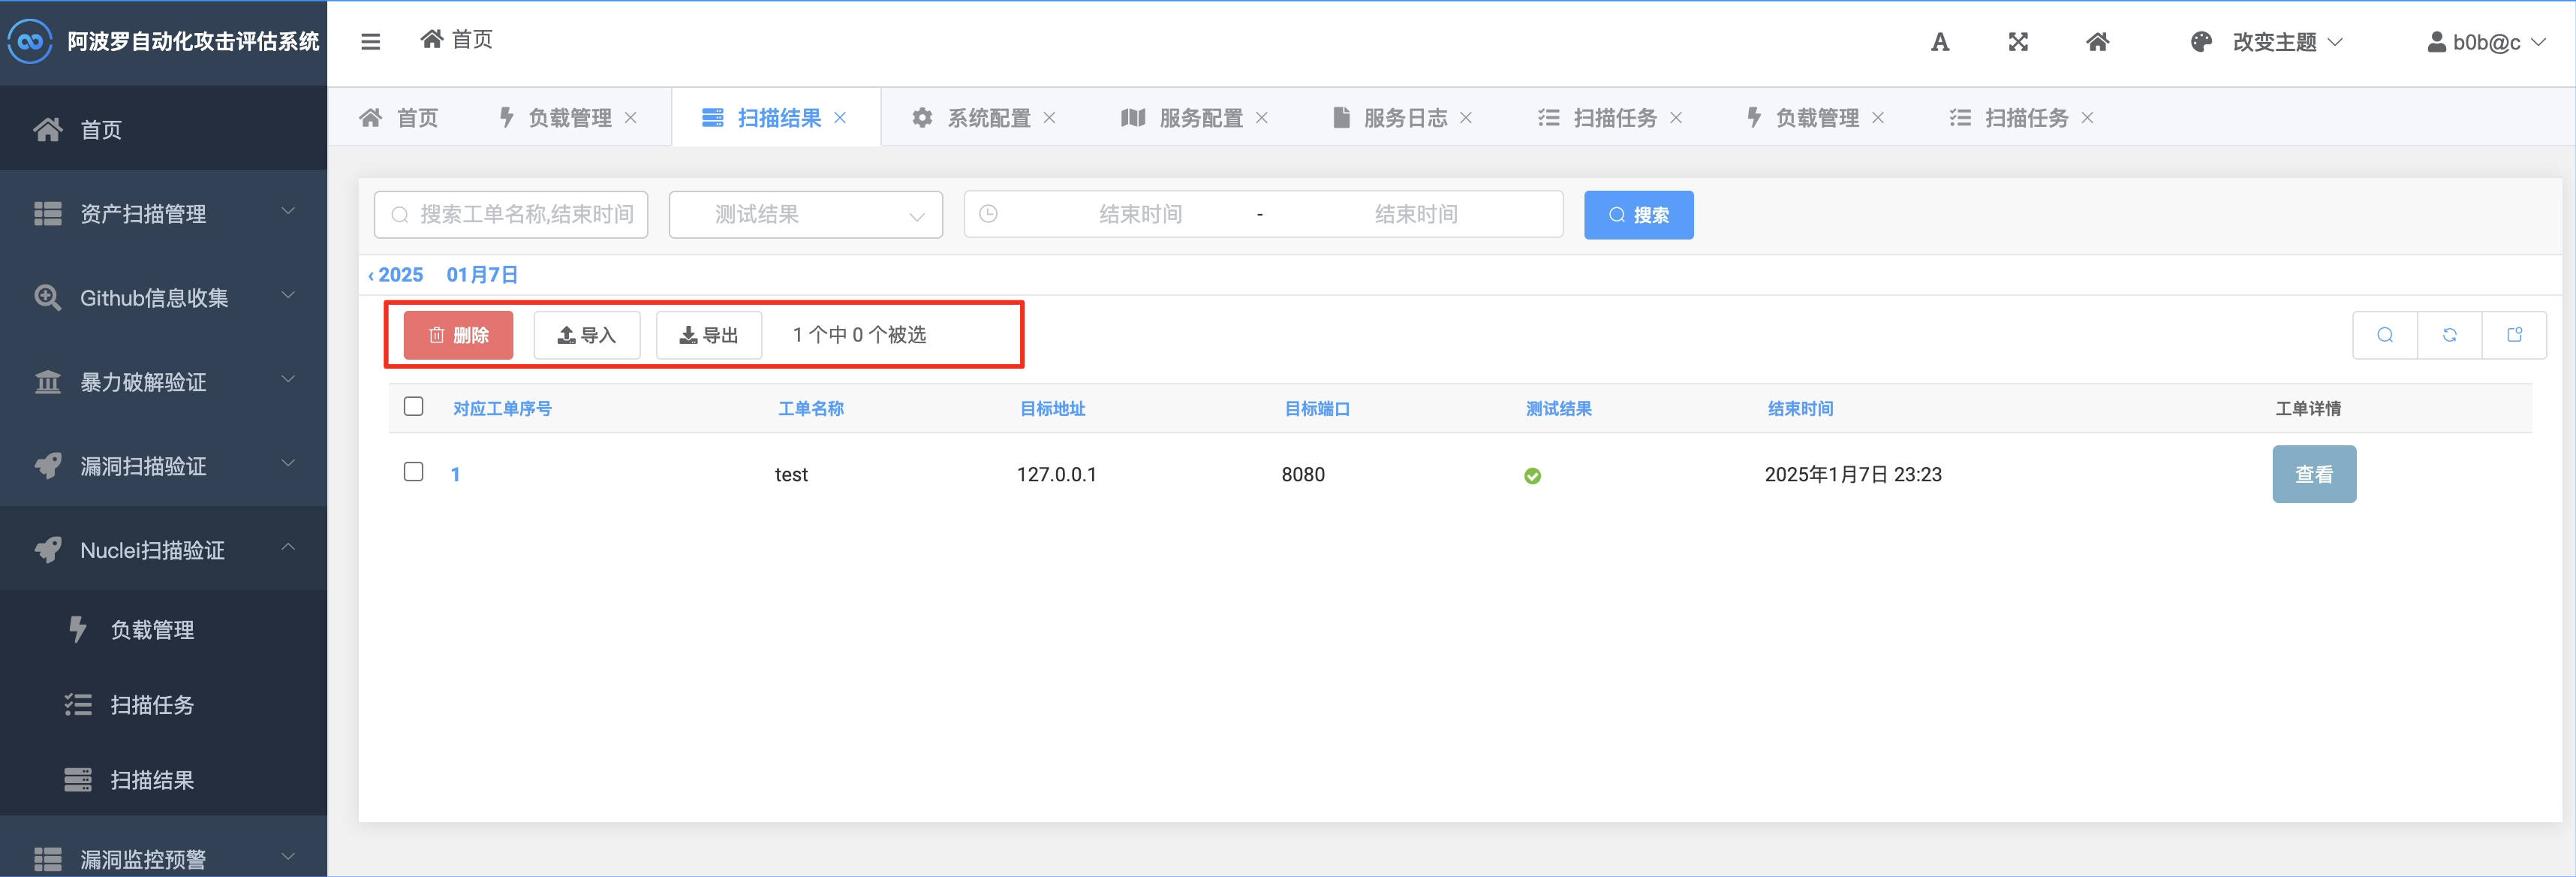The width and height of the screenshot is (2576, 877).
Task: Open 扫描任务 in sidebar submenu
Action: (x=164, y=704)
